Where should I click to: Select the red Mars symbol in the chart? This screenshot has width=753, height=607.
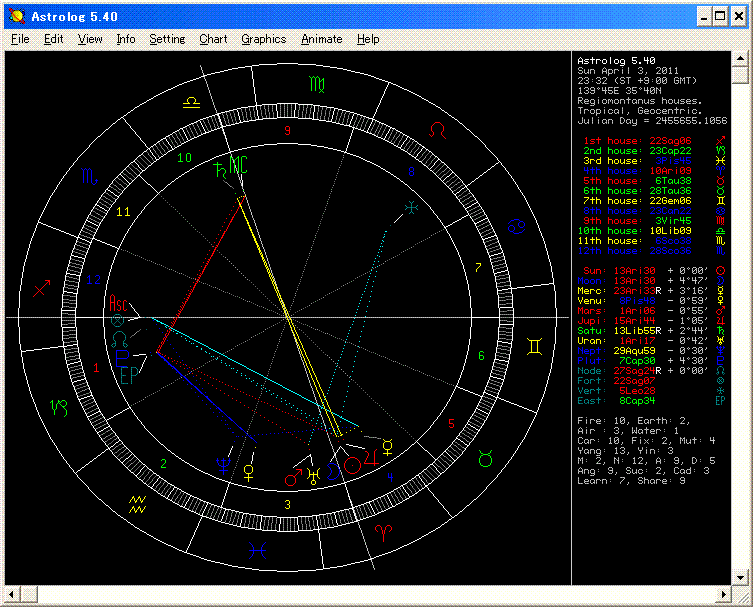295,477
